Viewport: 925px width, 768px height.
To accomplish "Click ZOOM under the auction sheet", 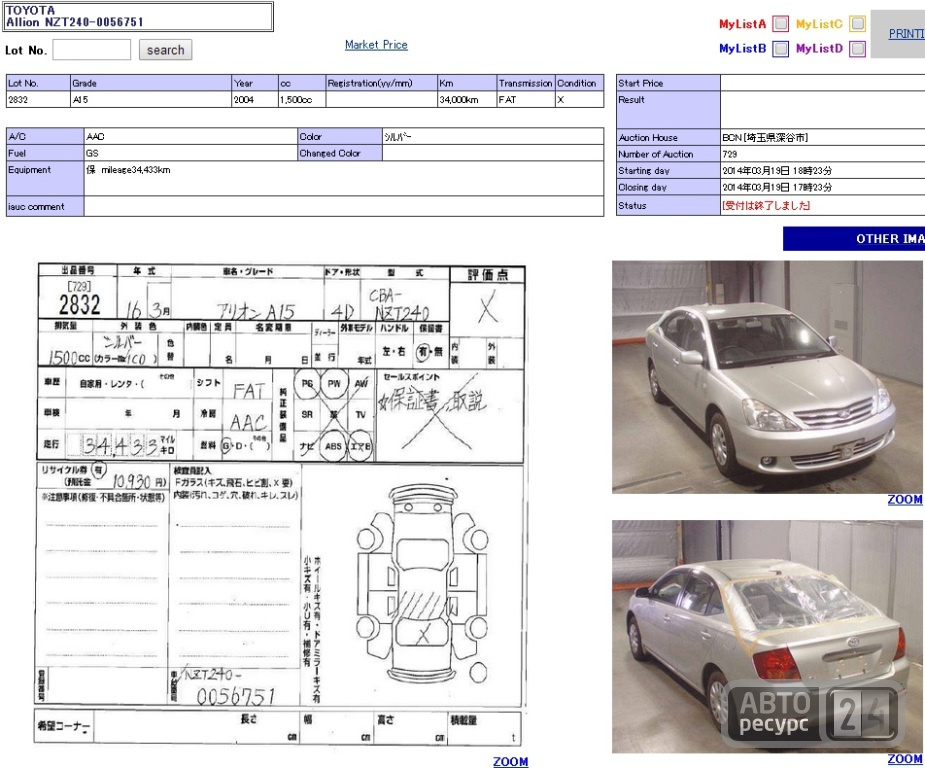I will point(510,762).
